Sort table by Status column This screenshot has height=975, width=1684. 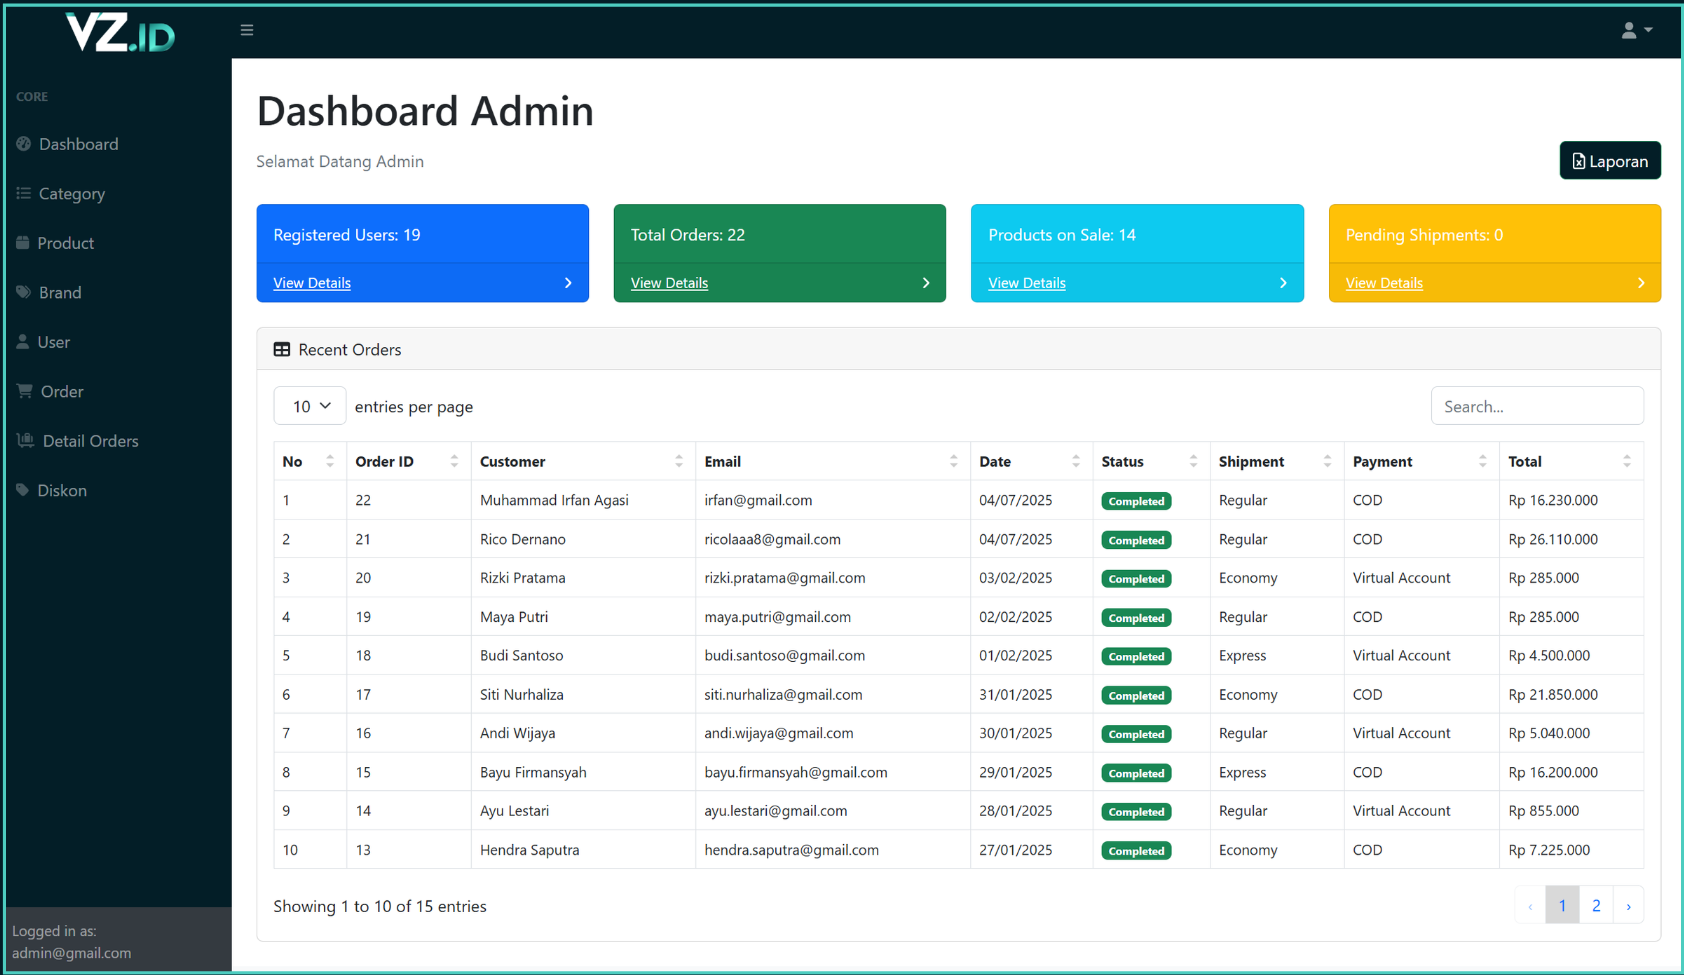[1151, 461]
